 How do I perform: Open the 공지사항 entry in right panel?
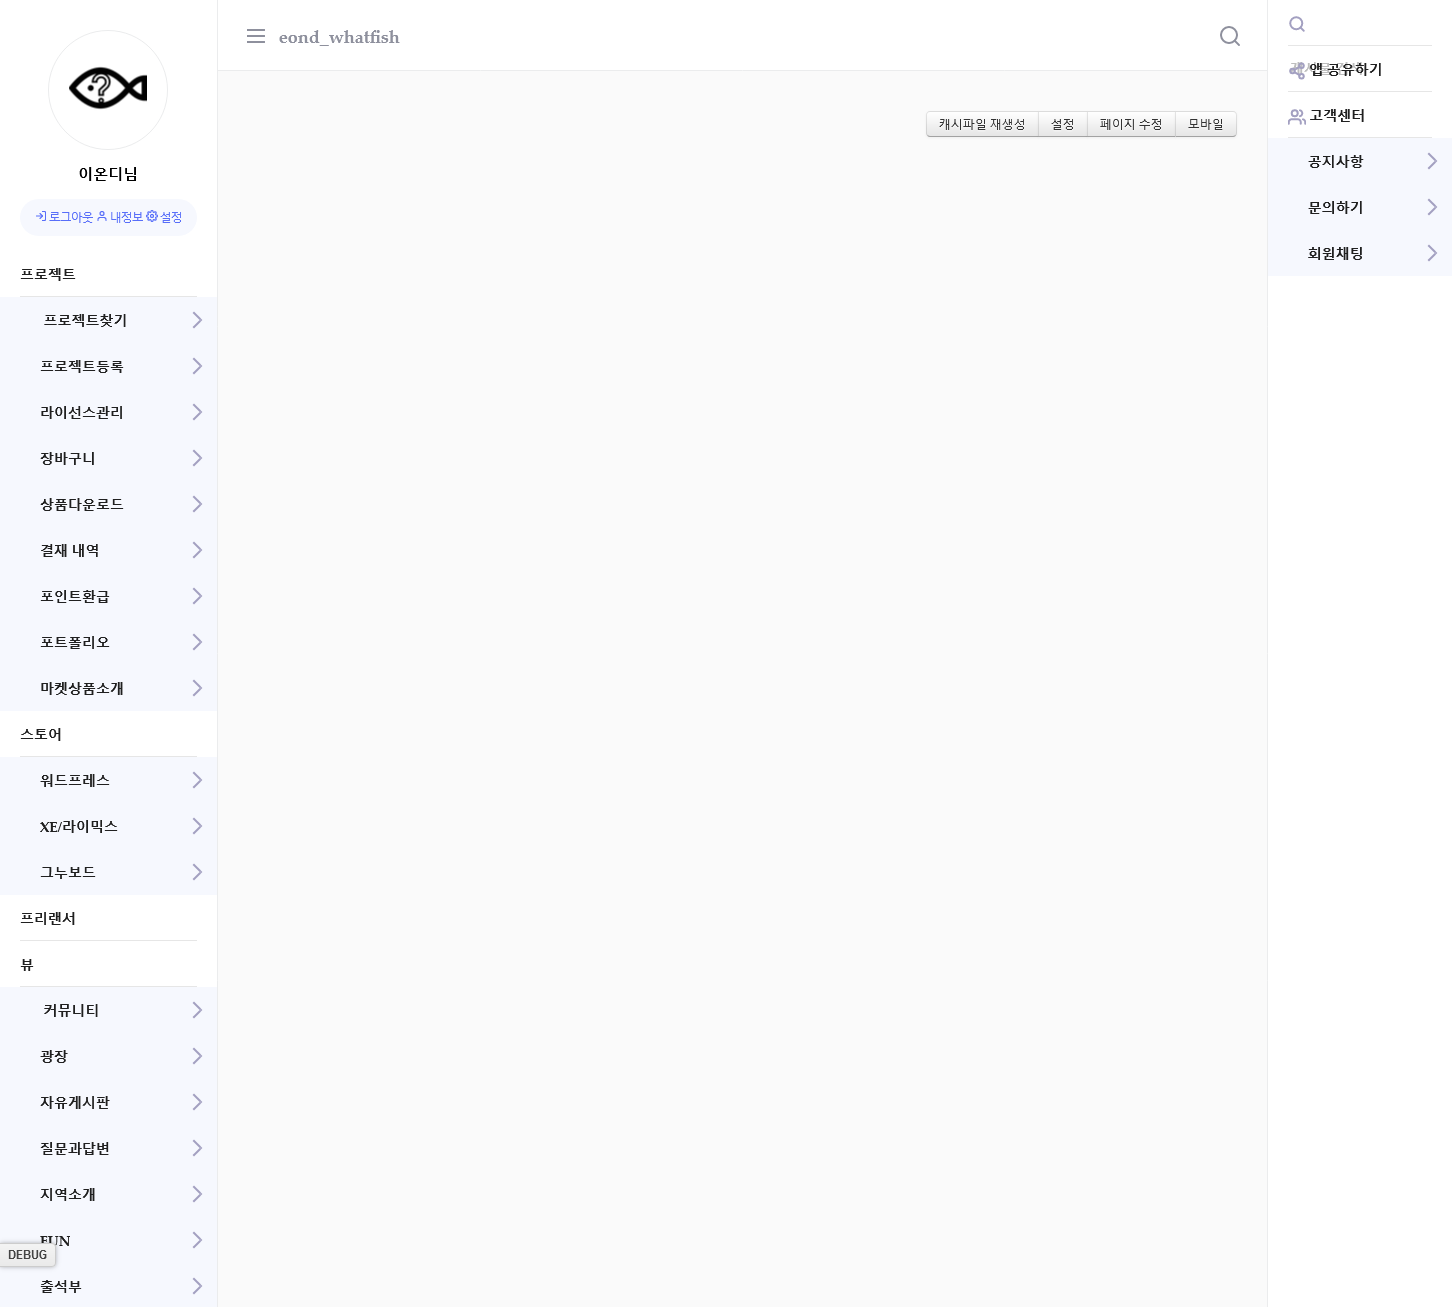coord(1336,161)
